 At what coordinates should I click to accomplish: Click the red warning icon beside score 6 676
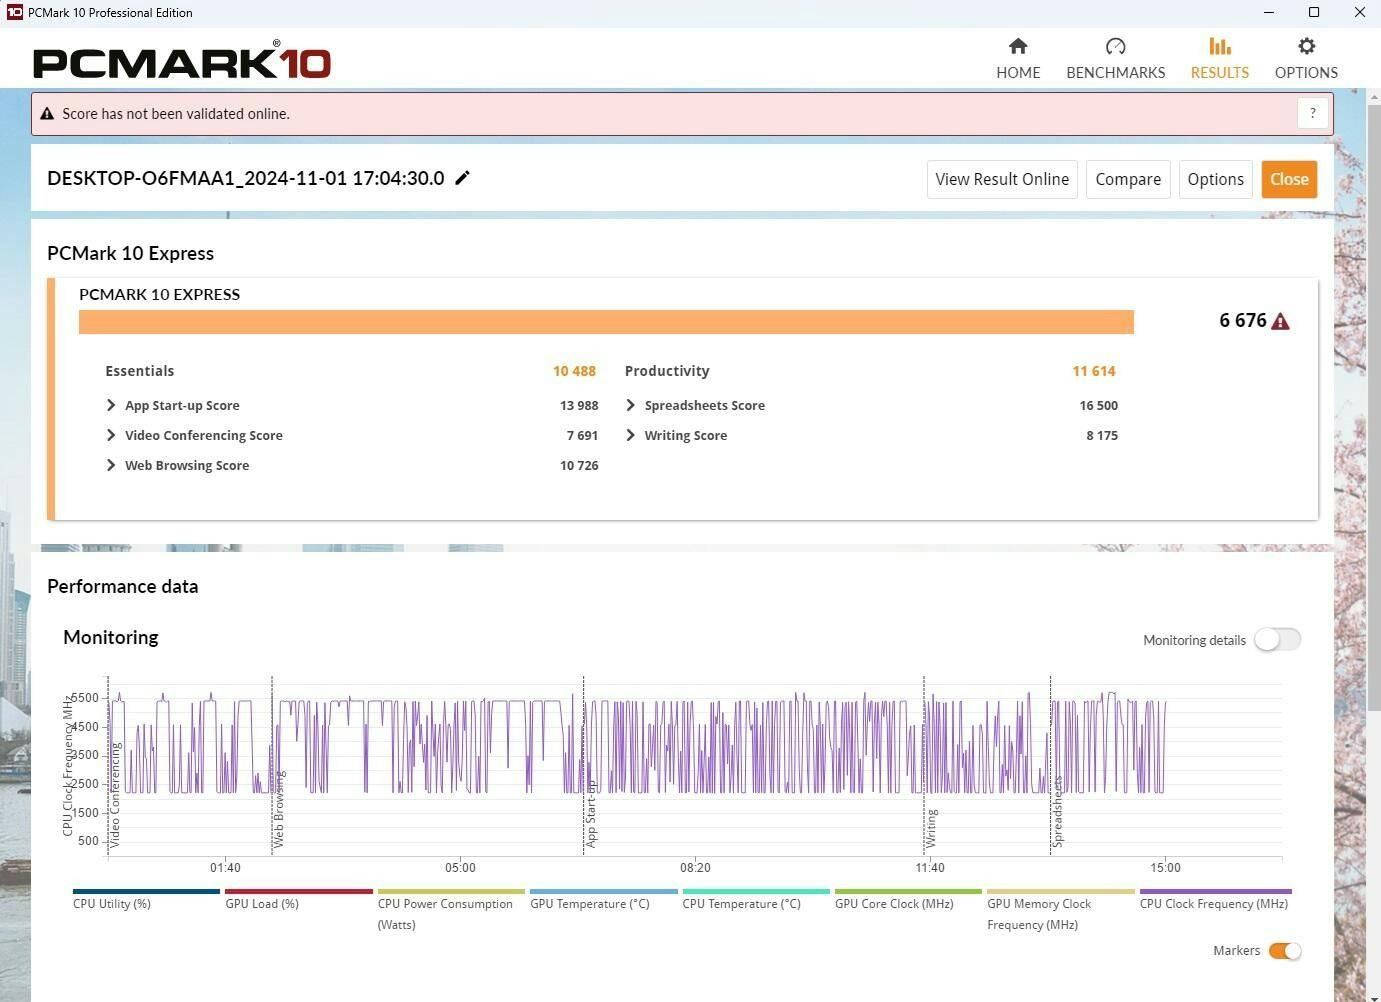1281,321
